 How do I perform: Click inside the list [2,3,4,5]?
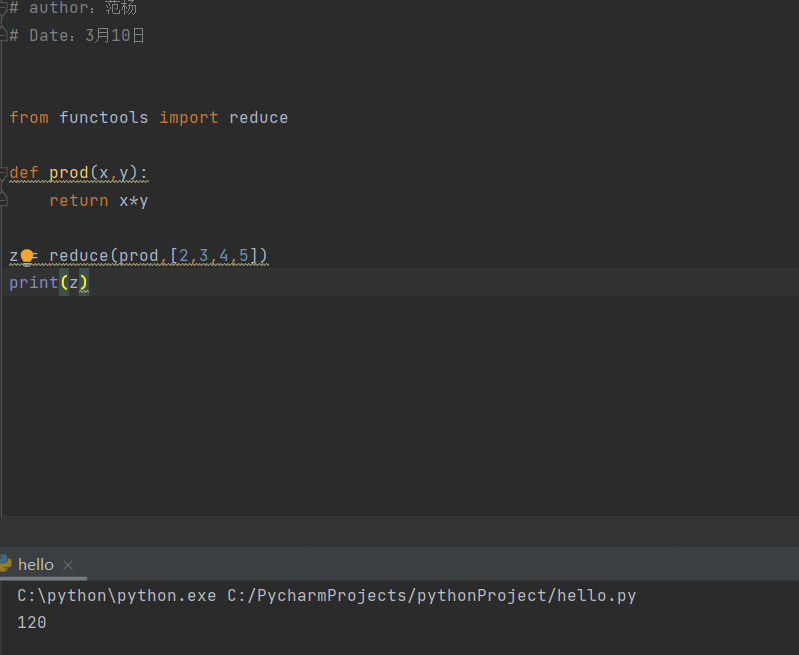point(214,256)
